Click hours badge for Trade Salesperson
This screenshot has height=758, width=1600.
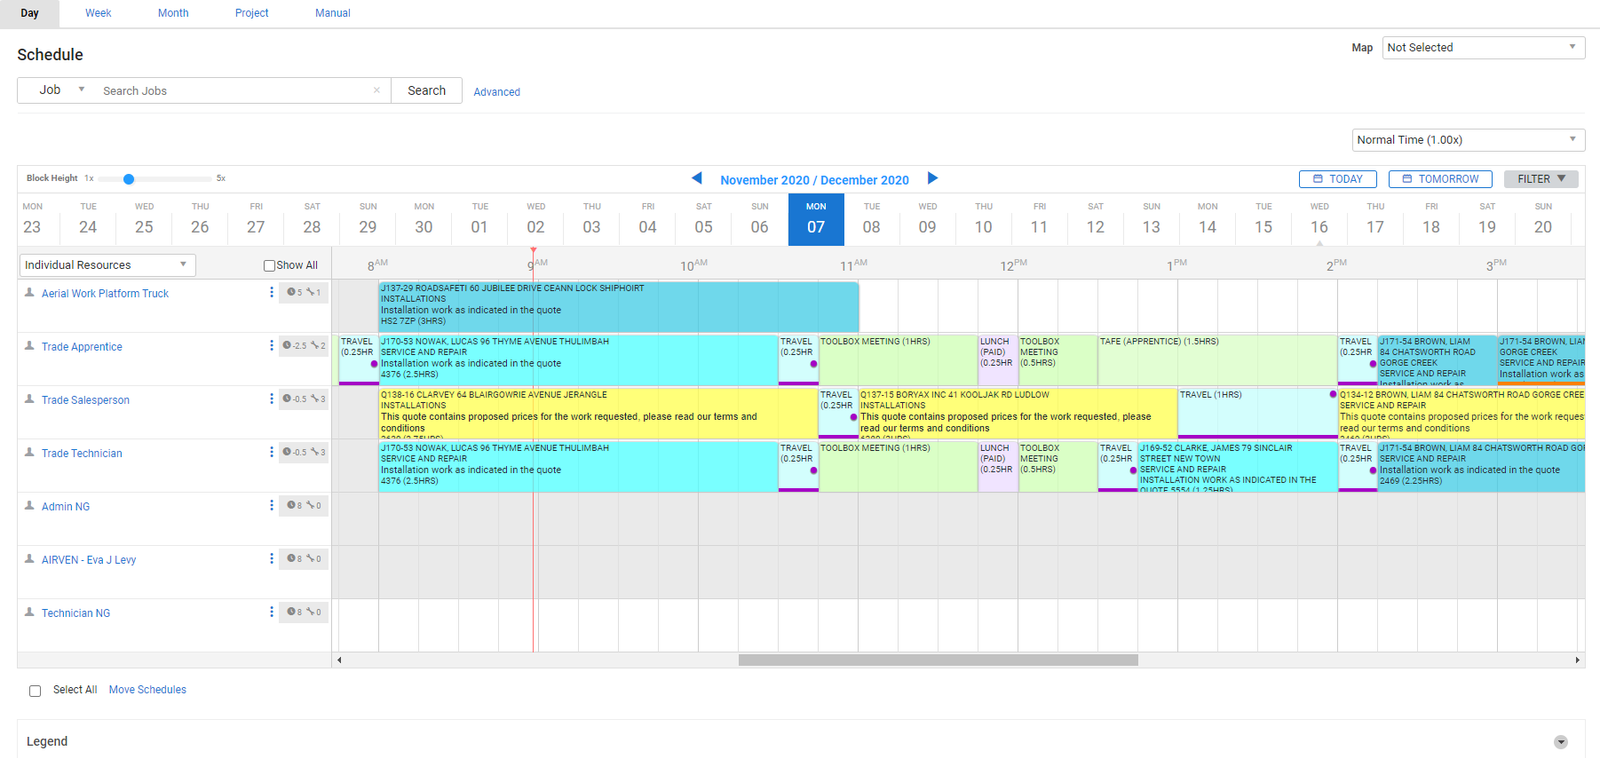point(304,398)
